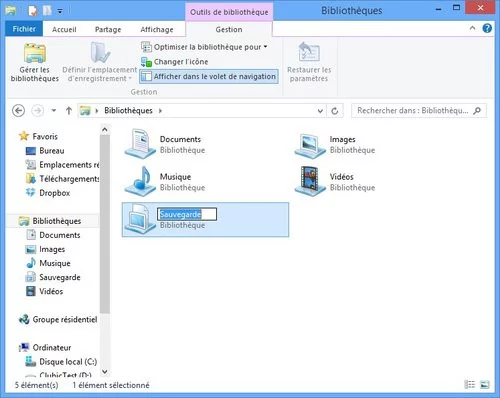
Task: Open recent locations dropdown arrow
Action: [54, 110]
